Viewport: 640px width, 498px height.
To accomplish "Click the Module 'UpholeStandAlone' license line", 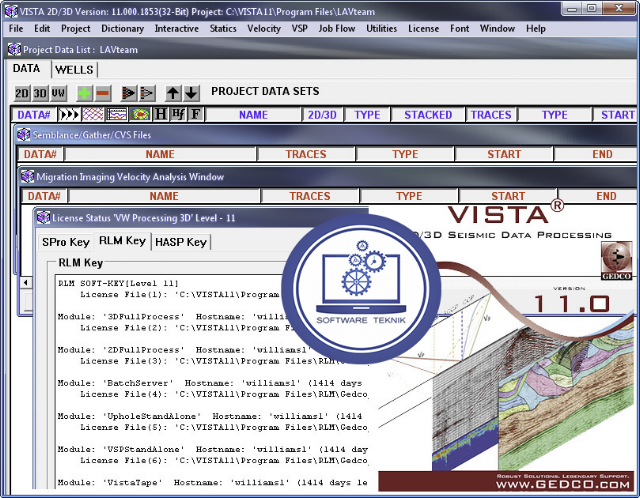I will (x=210, y=416).
